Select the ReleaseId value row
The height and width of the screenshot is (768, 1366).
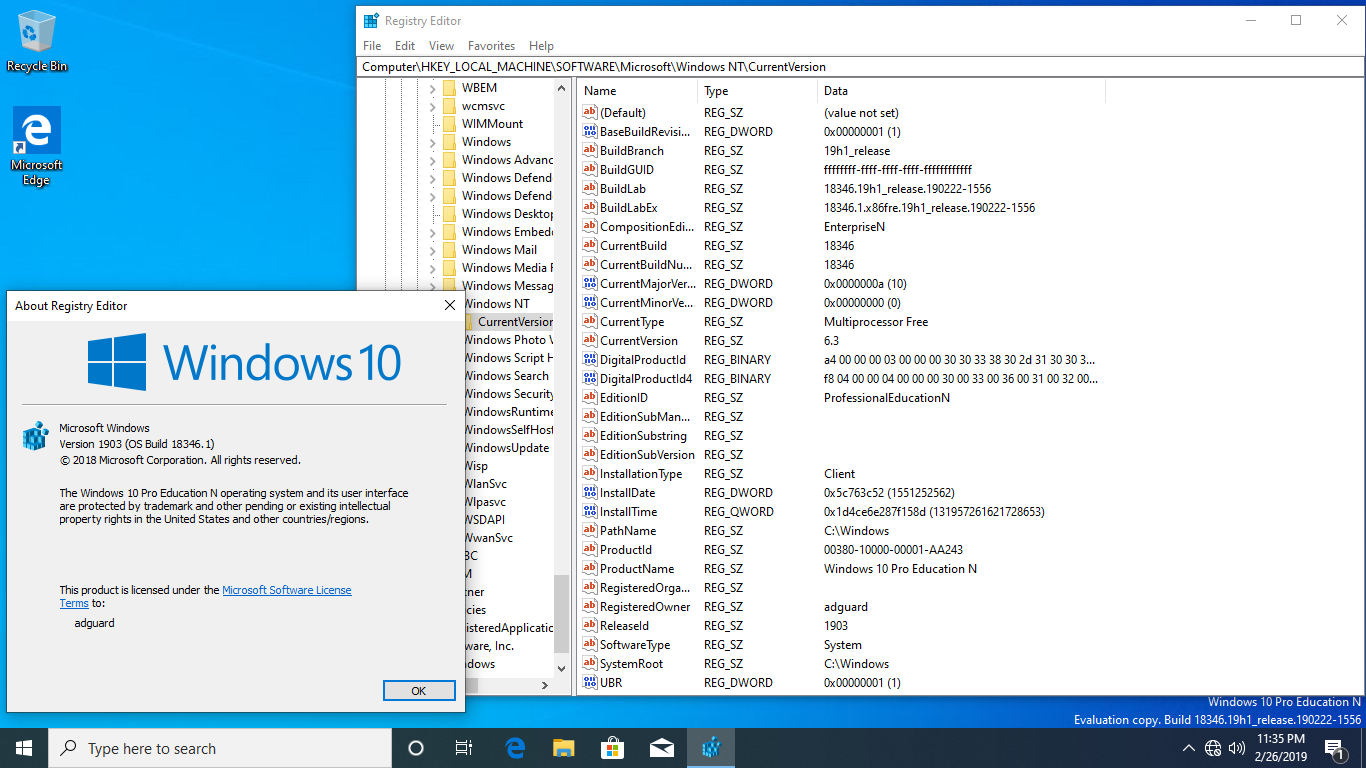tap(840, 626)
